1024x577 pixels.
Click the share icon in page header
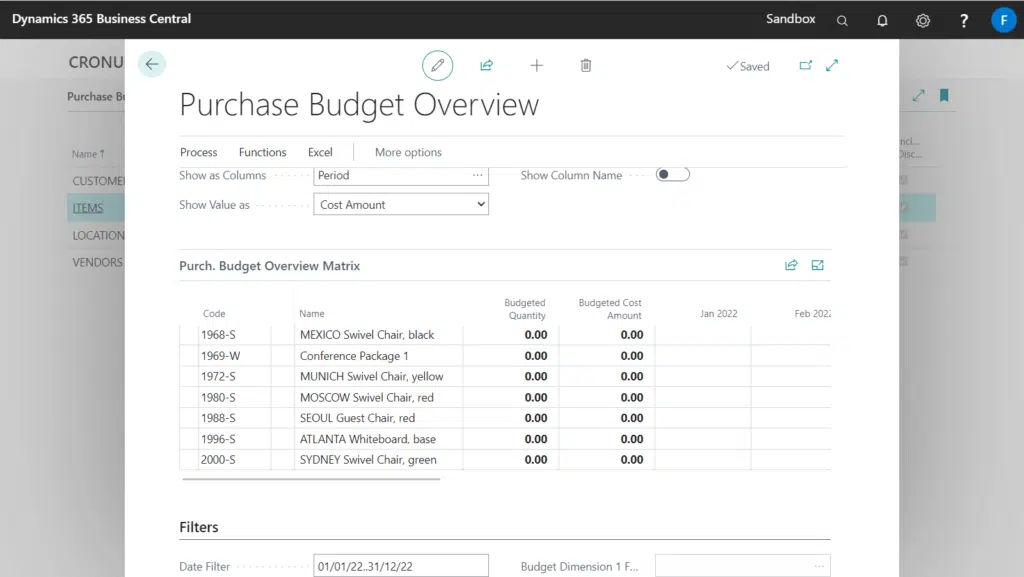[487, 66]
